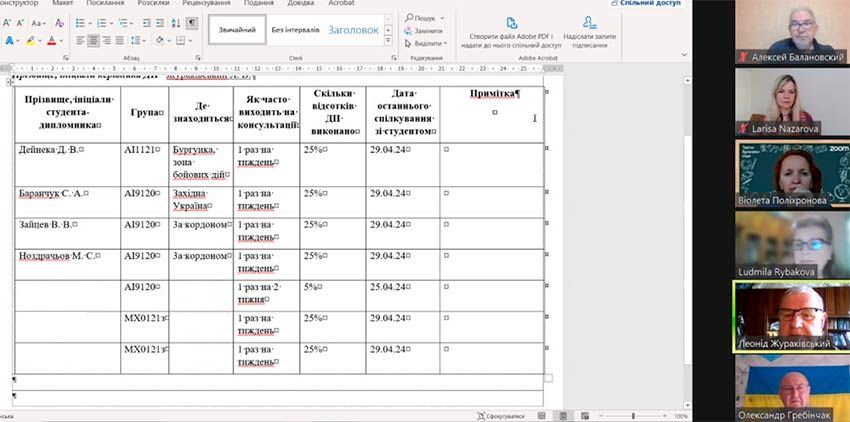This screenshot has height=422, width=850.
Task: Toggle center alignment
Action: [x=93, y=40]
